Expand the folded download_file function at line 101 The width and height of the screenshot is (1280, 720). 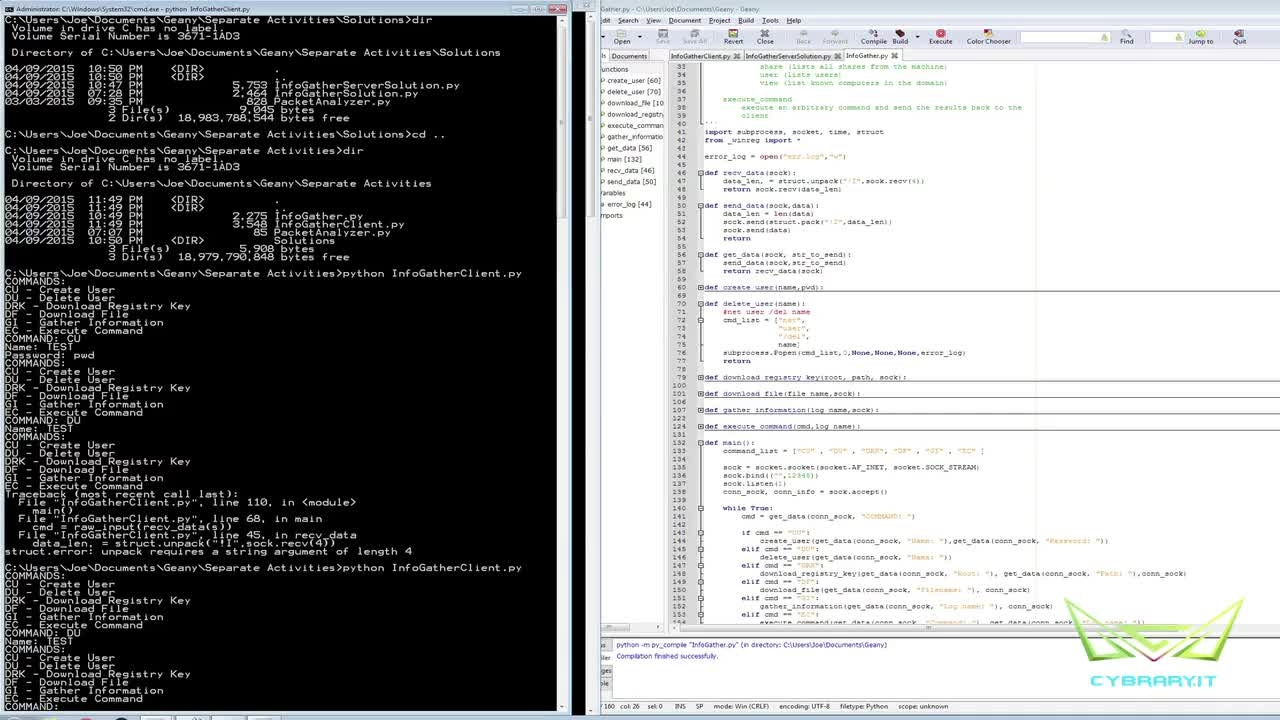point(701,393)
